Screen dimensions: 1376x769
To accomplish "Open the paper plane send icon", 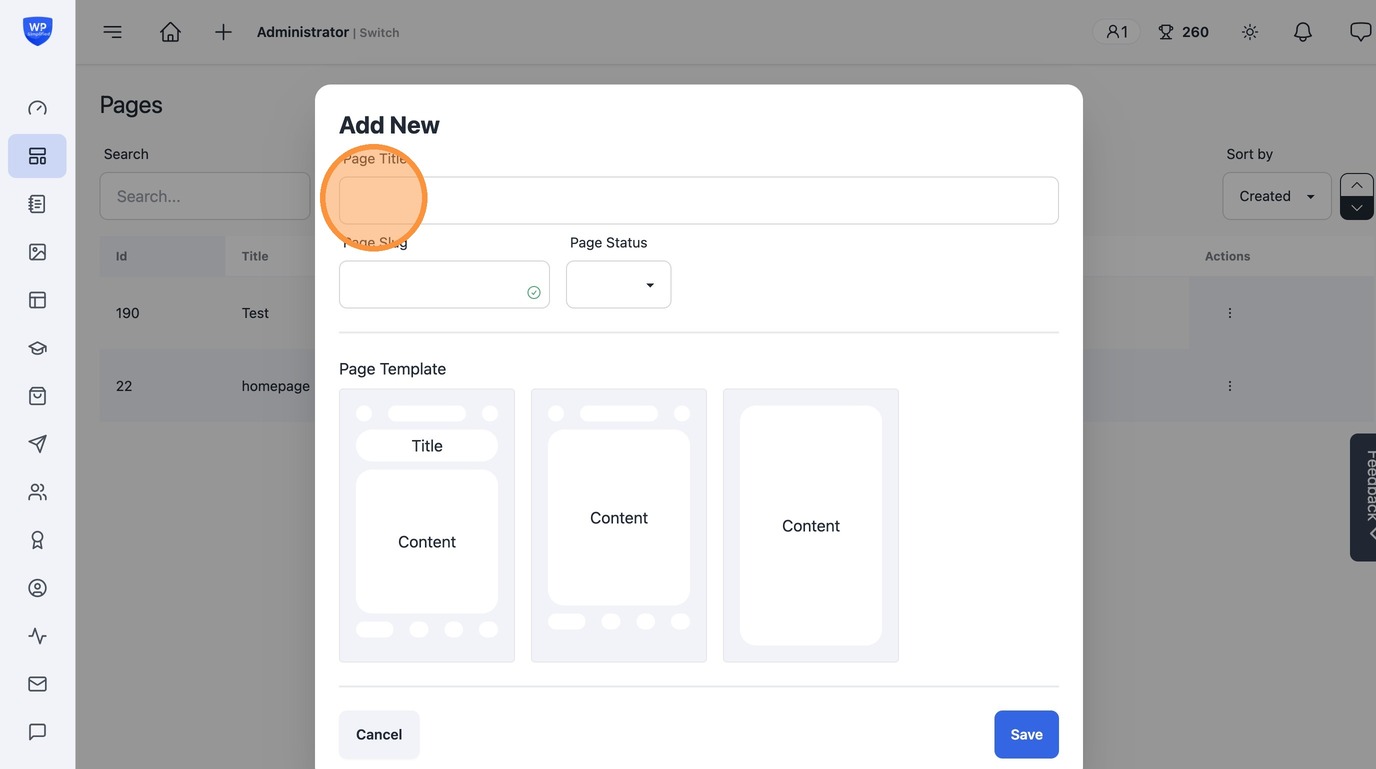I will pos(37,444).
